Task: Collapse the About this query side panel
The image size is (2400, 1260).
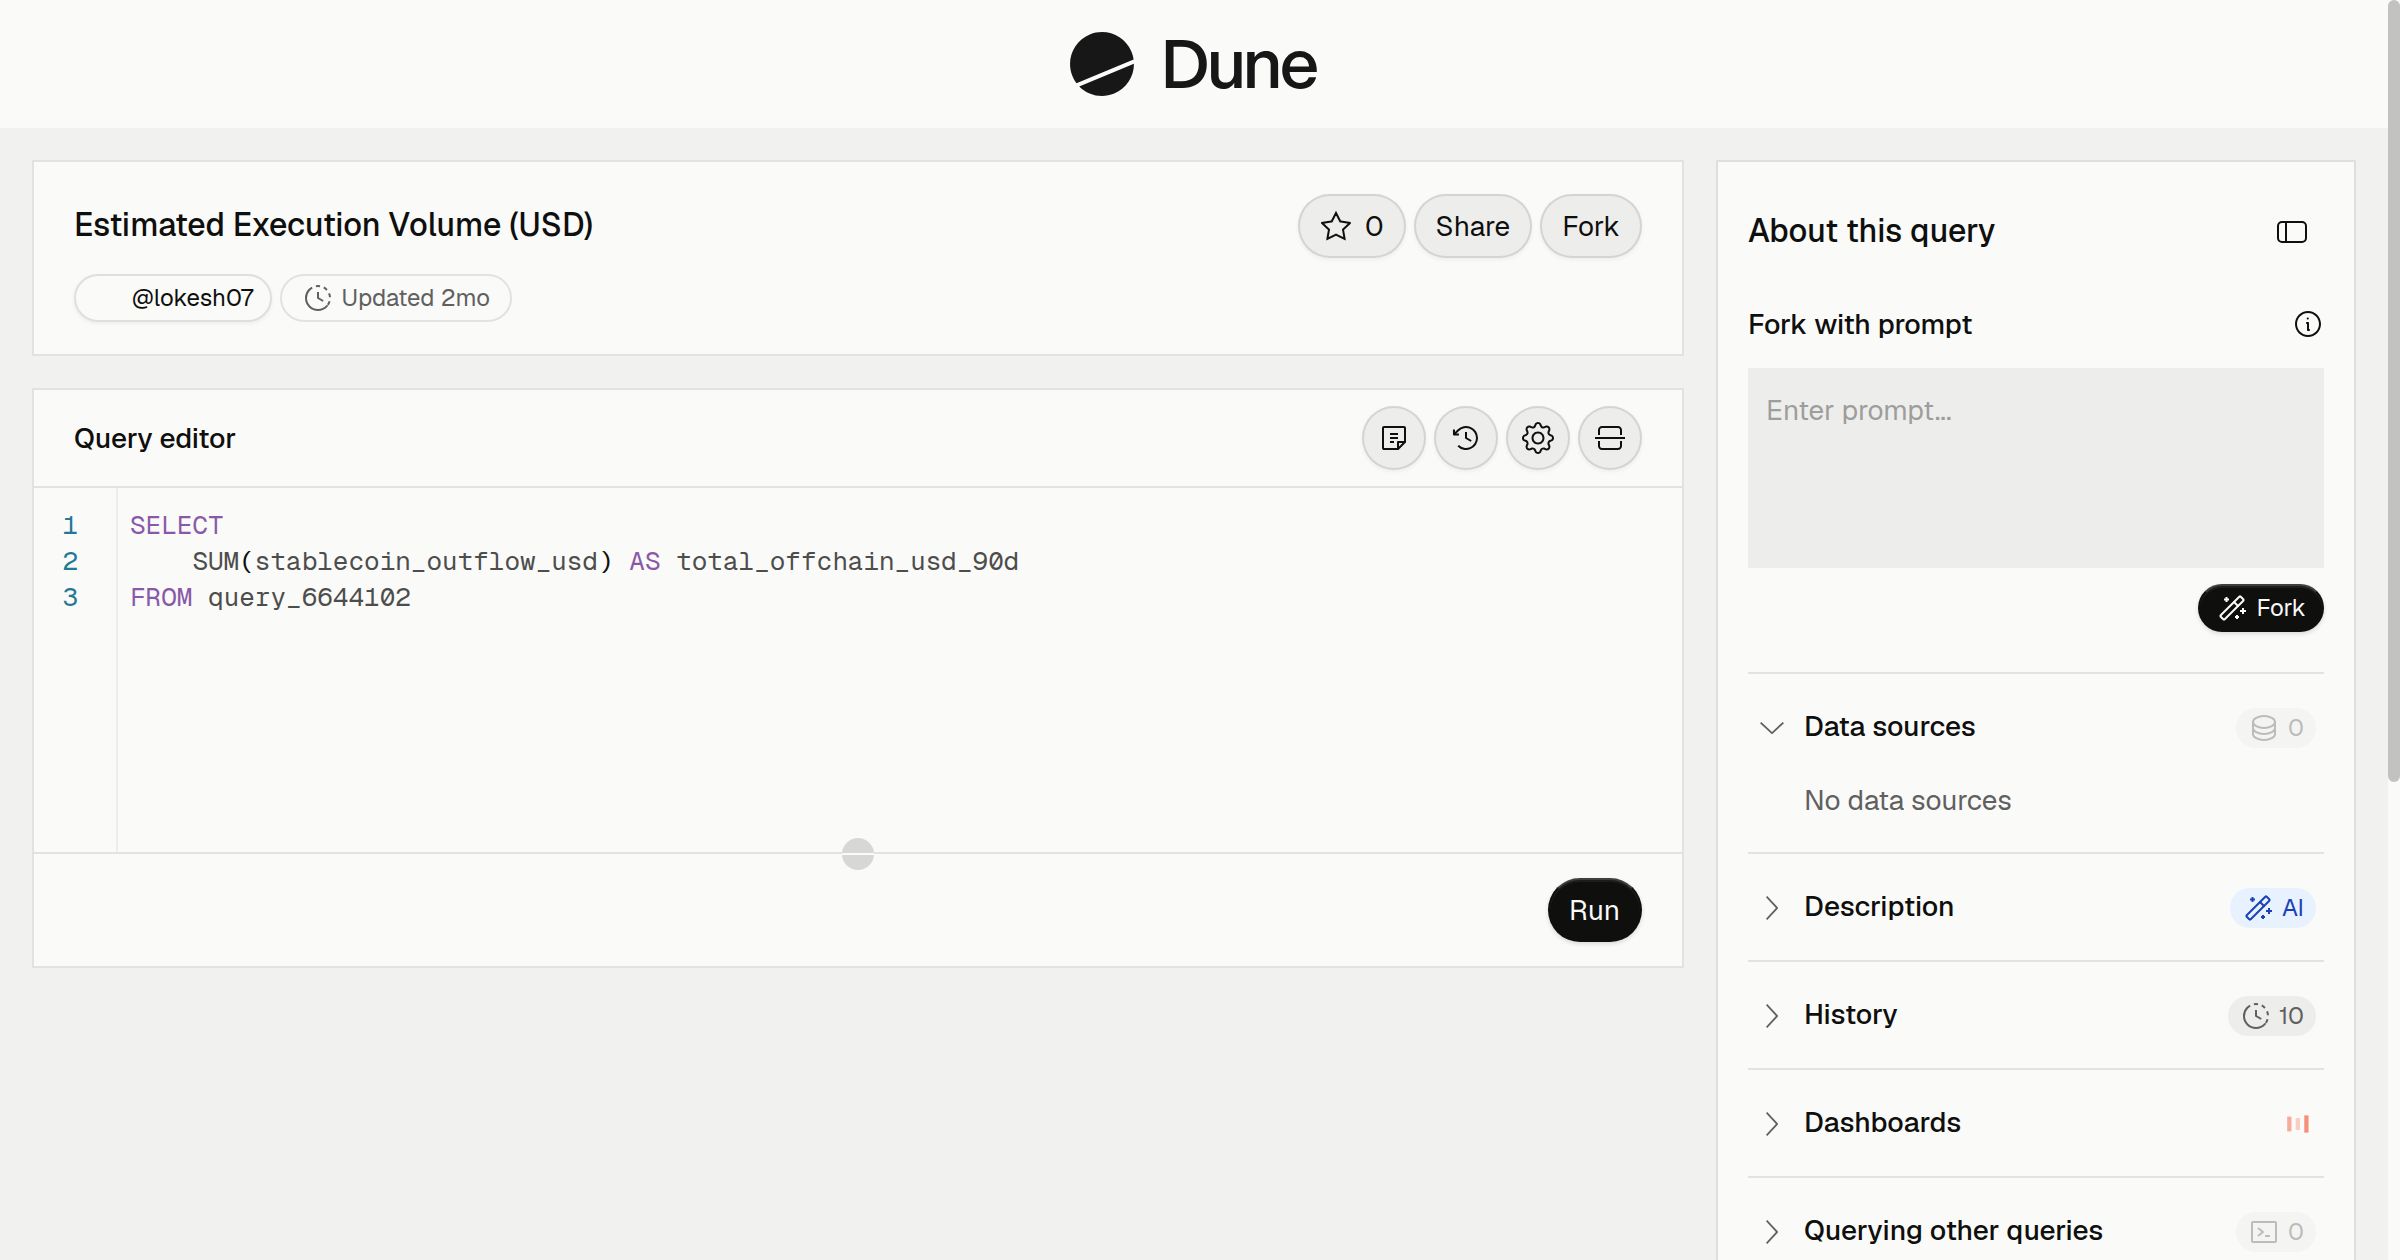Action: coord(2292,232)
